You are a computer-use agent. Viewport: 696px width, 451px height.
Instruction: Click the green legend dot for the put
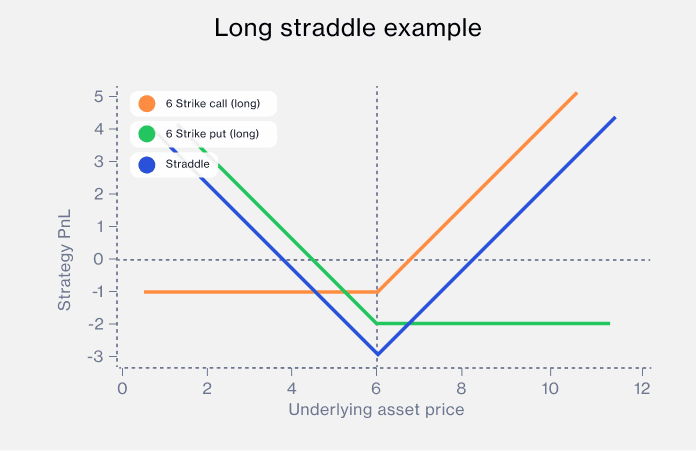147,134
